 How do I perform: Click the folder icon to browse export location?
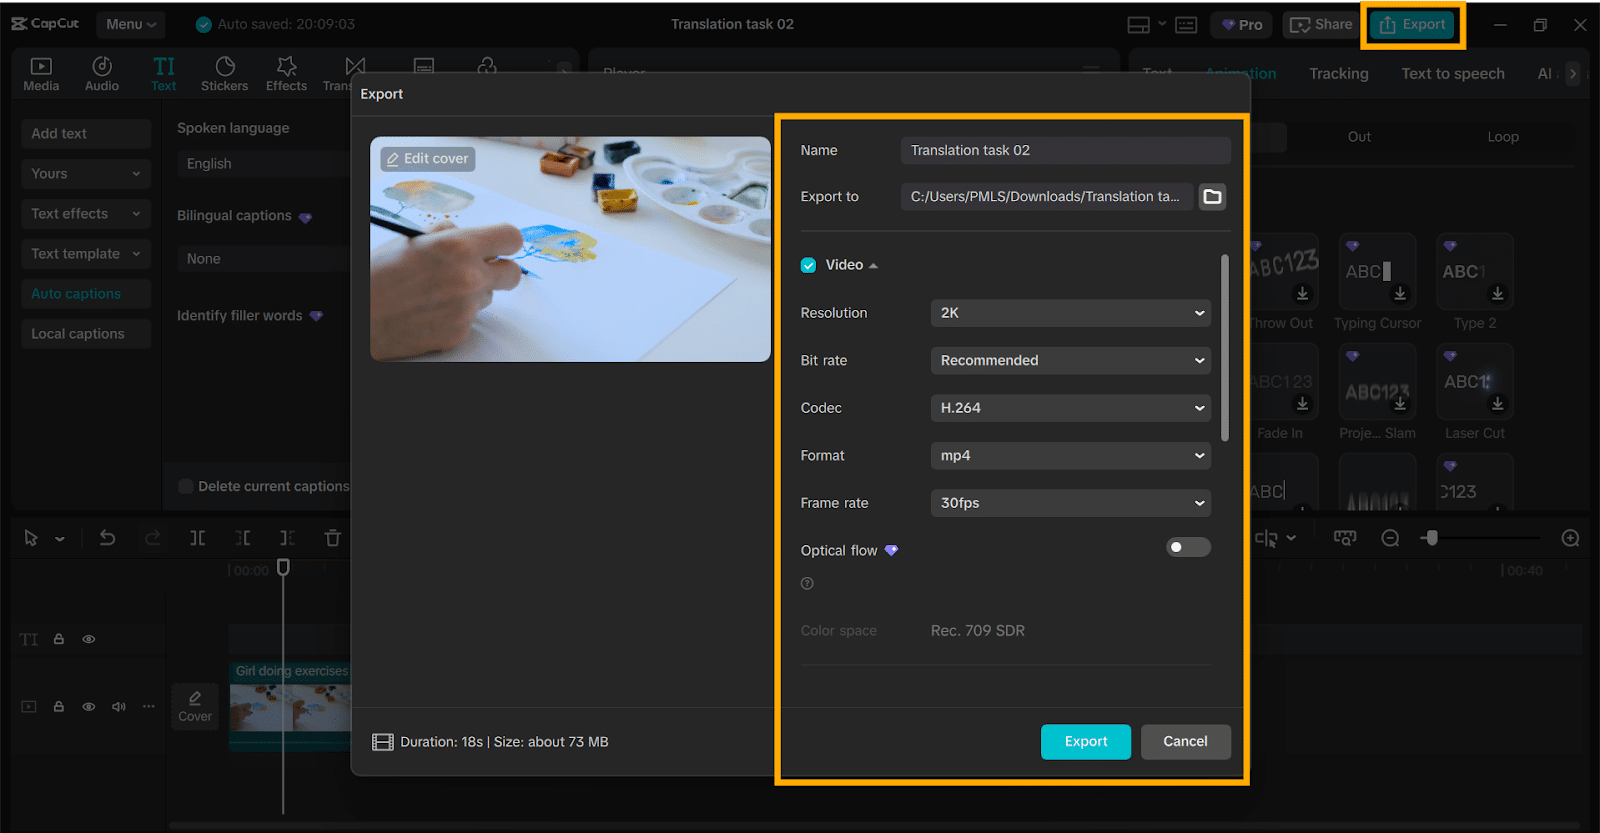[x=1212, y=197]
